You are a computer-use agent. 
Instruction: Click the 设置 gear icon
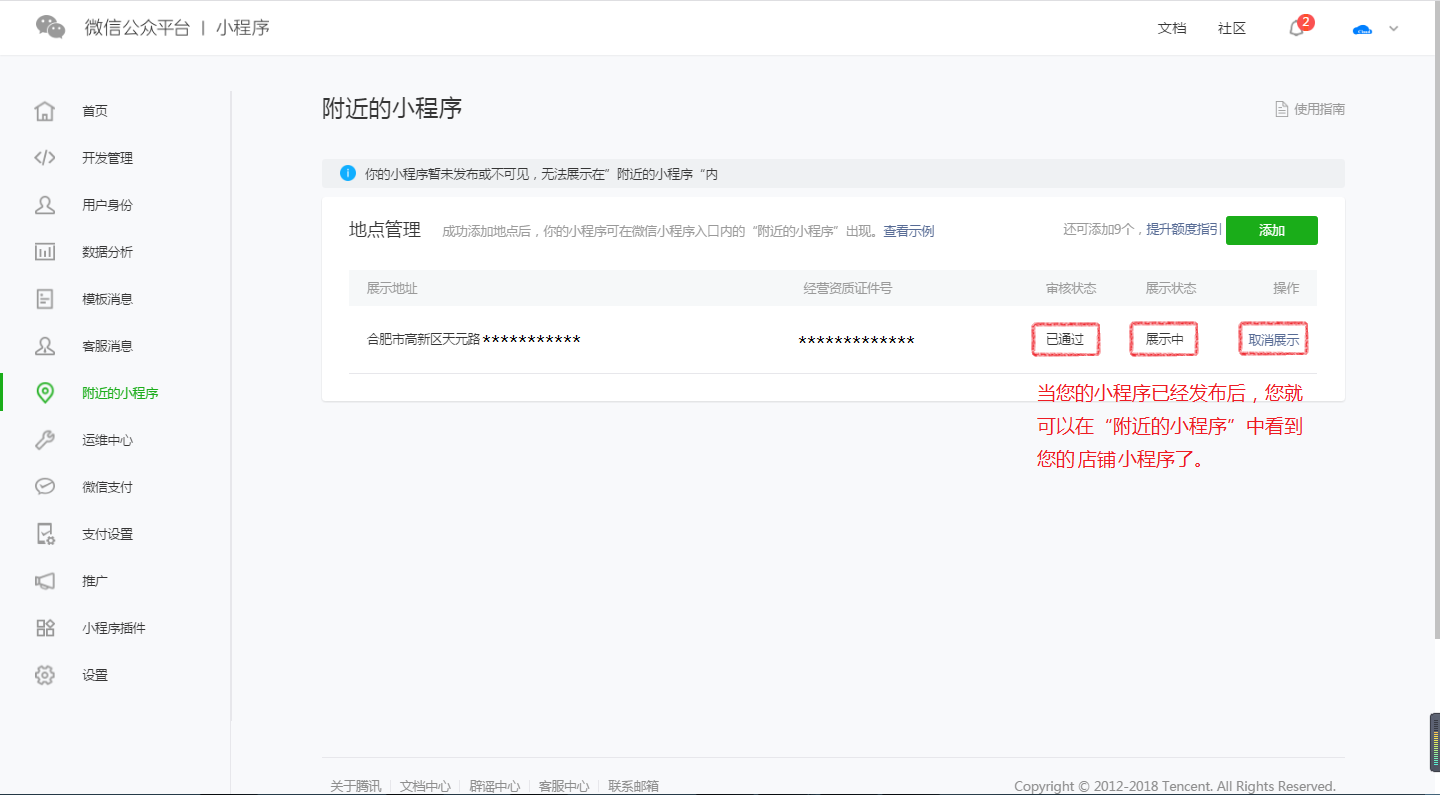[x=45, y=675]
